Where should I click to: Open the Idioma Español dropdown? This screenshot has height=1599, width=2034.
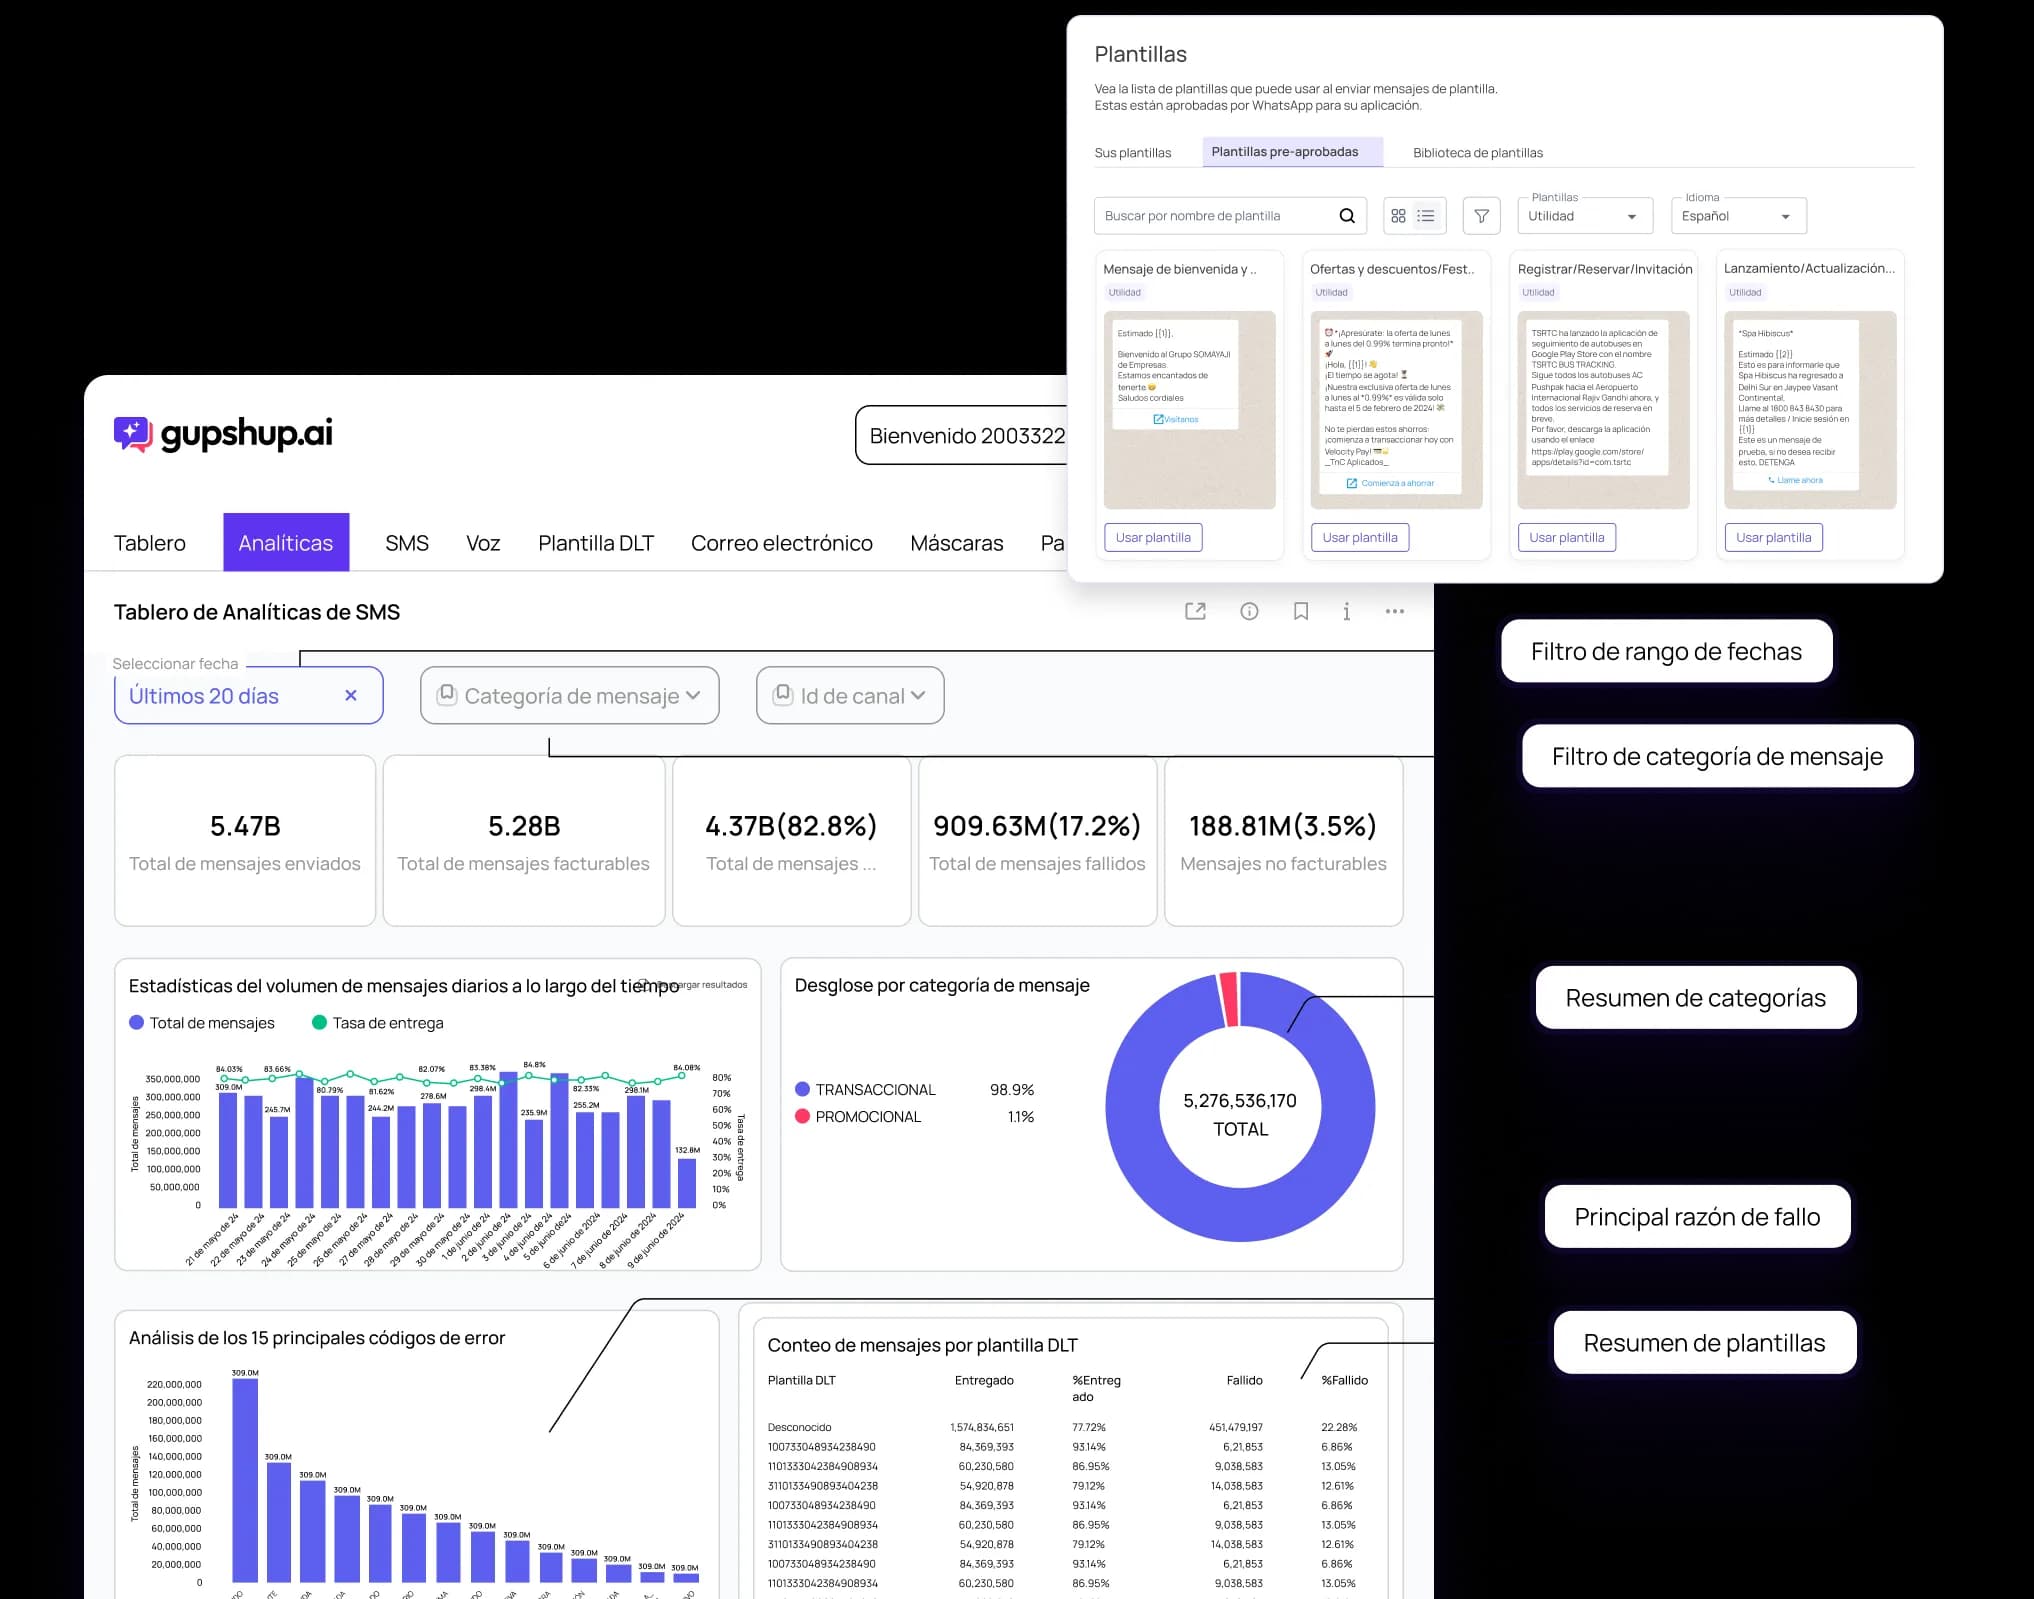(x=1738, y=216)
